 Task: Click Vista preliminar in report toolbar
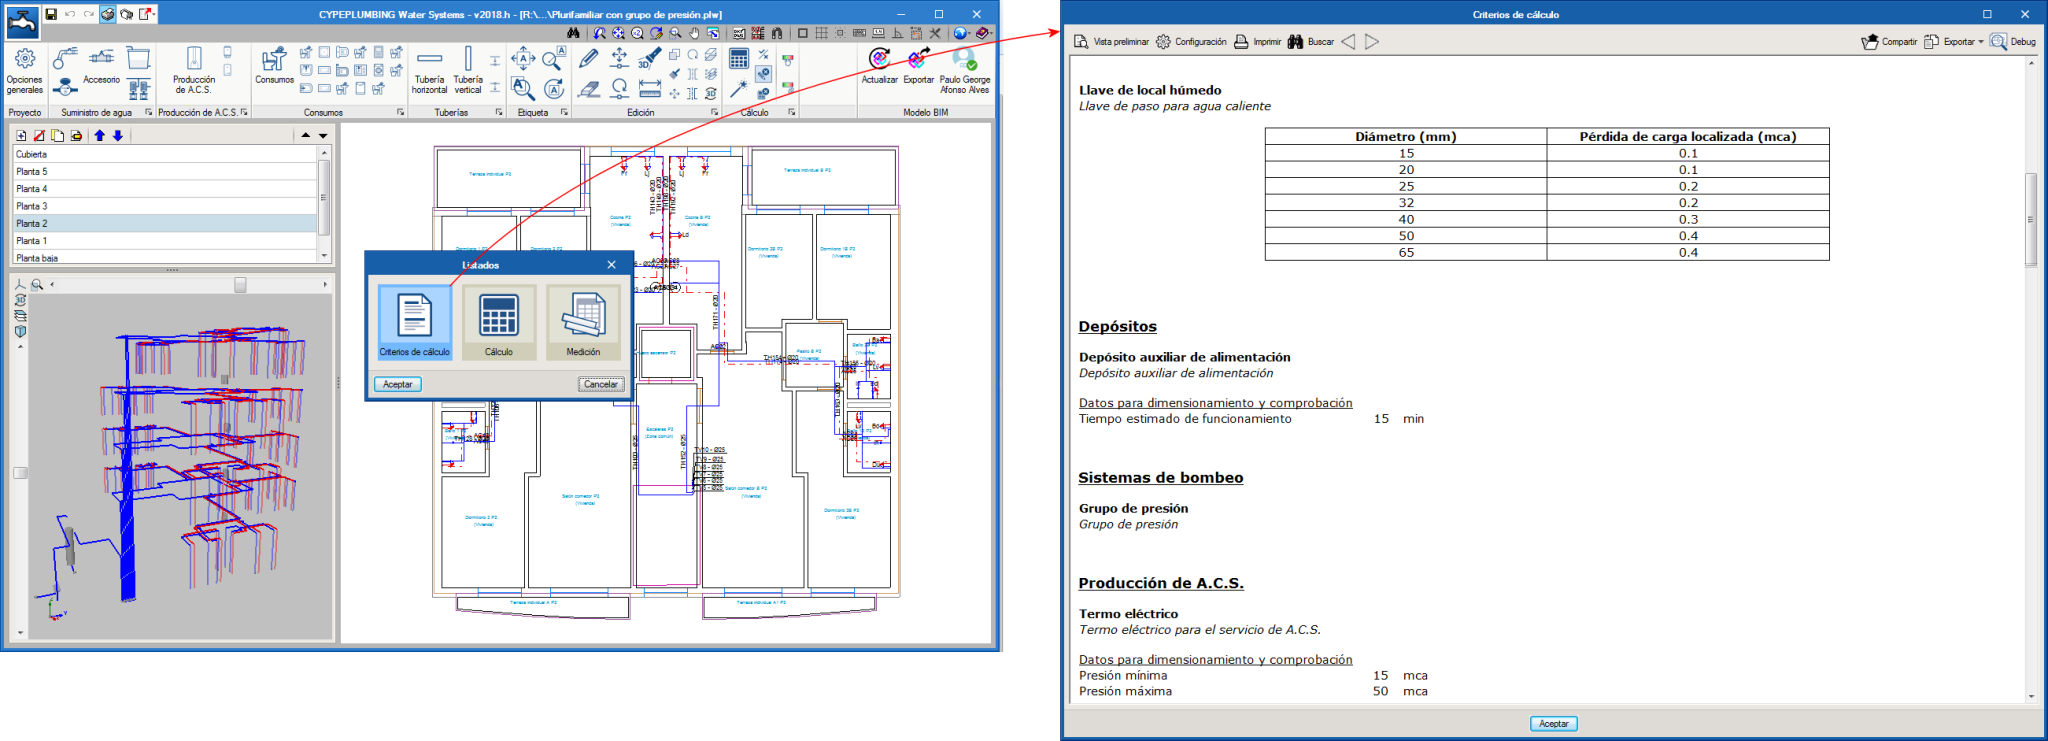(x=1111, y=42)
